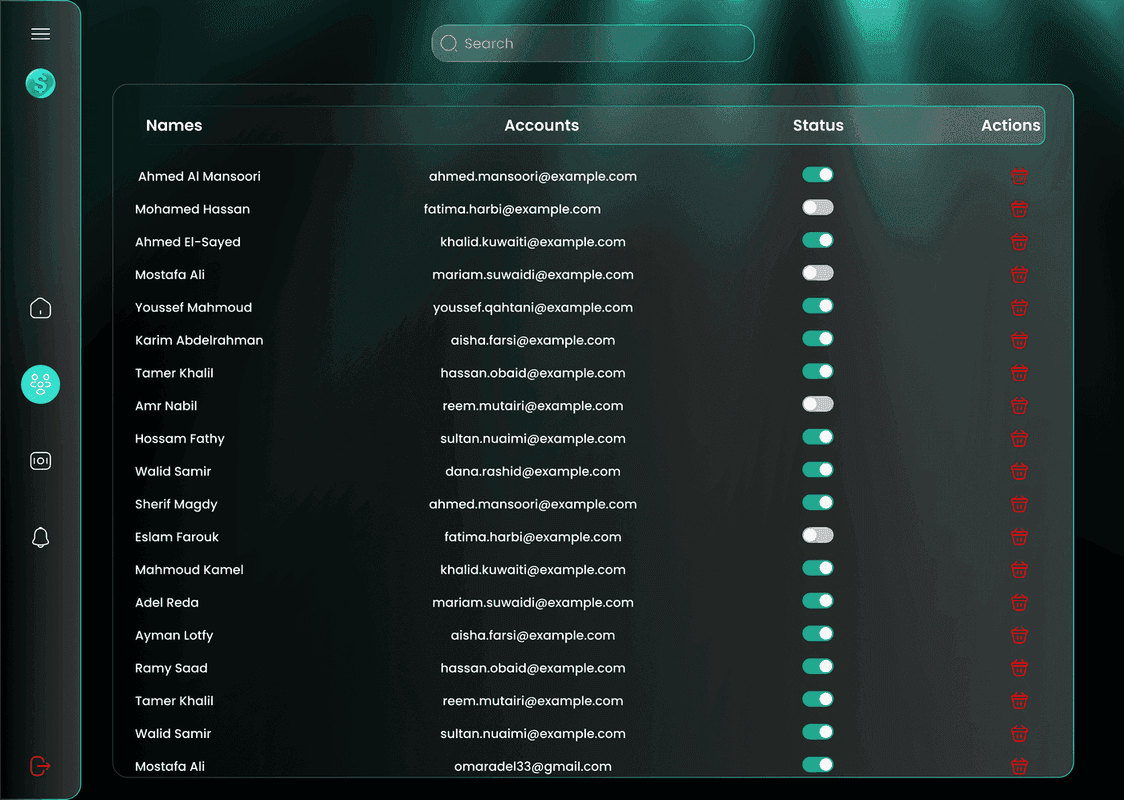Click trash icon for Adel Reda
1124x800 pixels.
click(x=1019, y=603)
